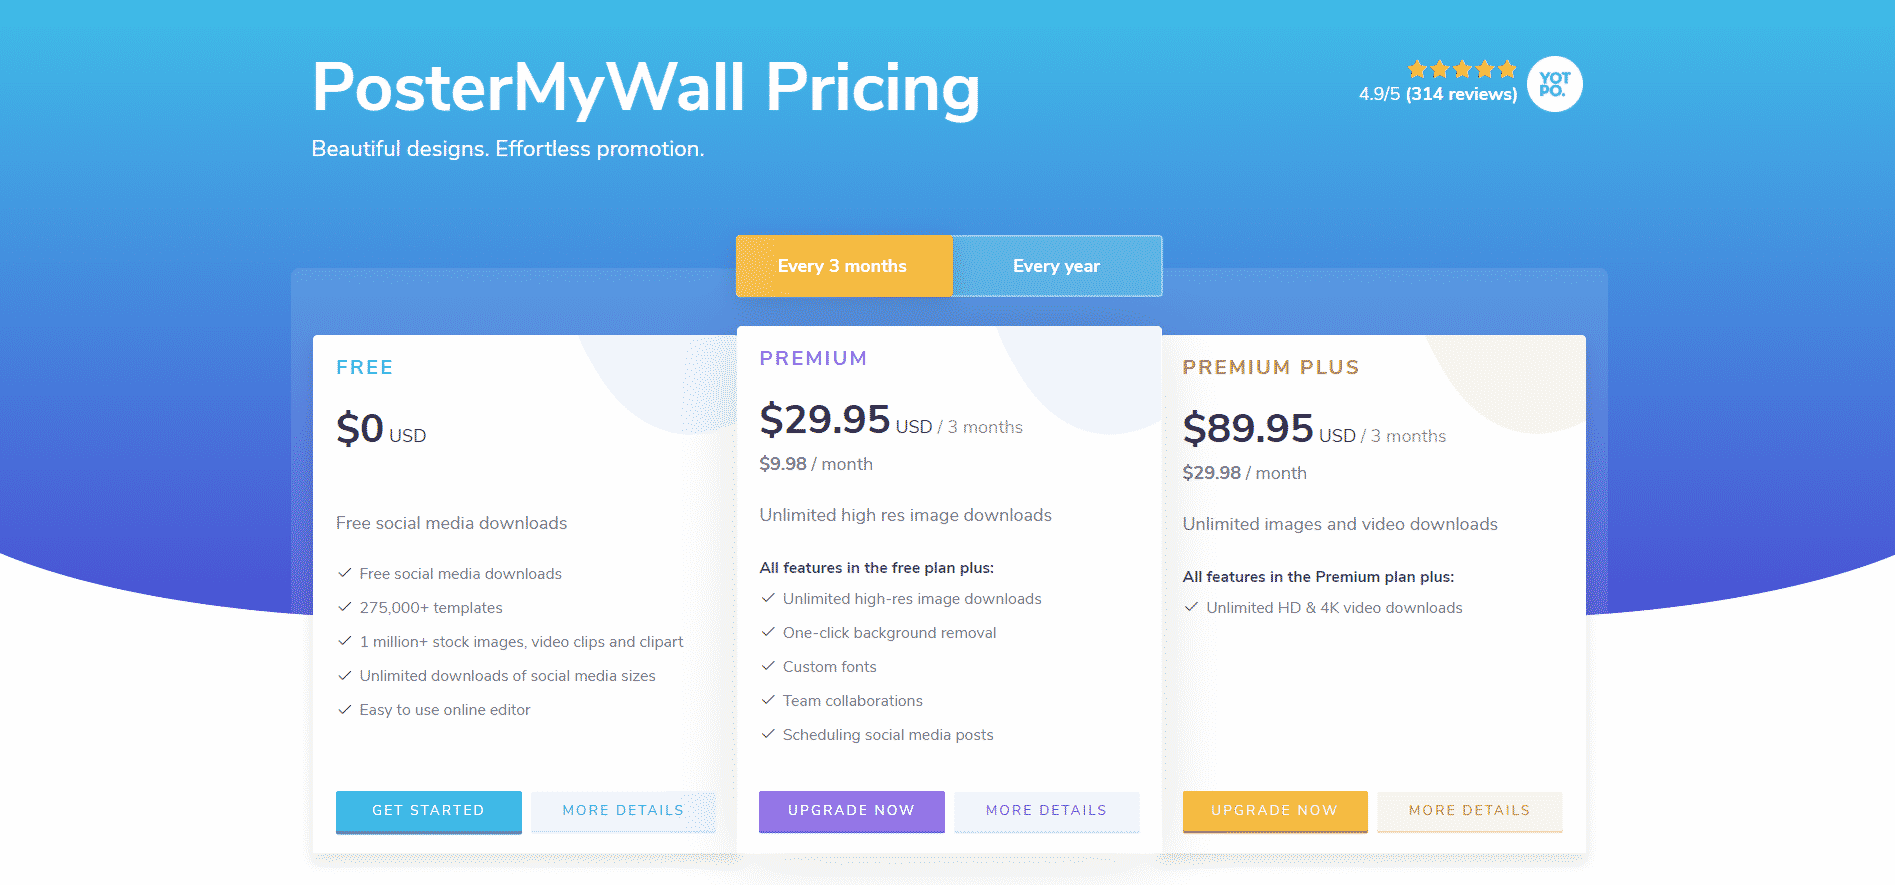Viewport: 1895px width, 885px height.
Task: Select Every 3 months billing
Action: [844, 266]
